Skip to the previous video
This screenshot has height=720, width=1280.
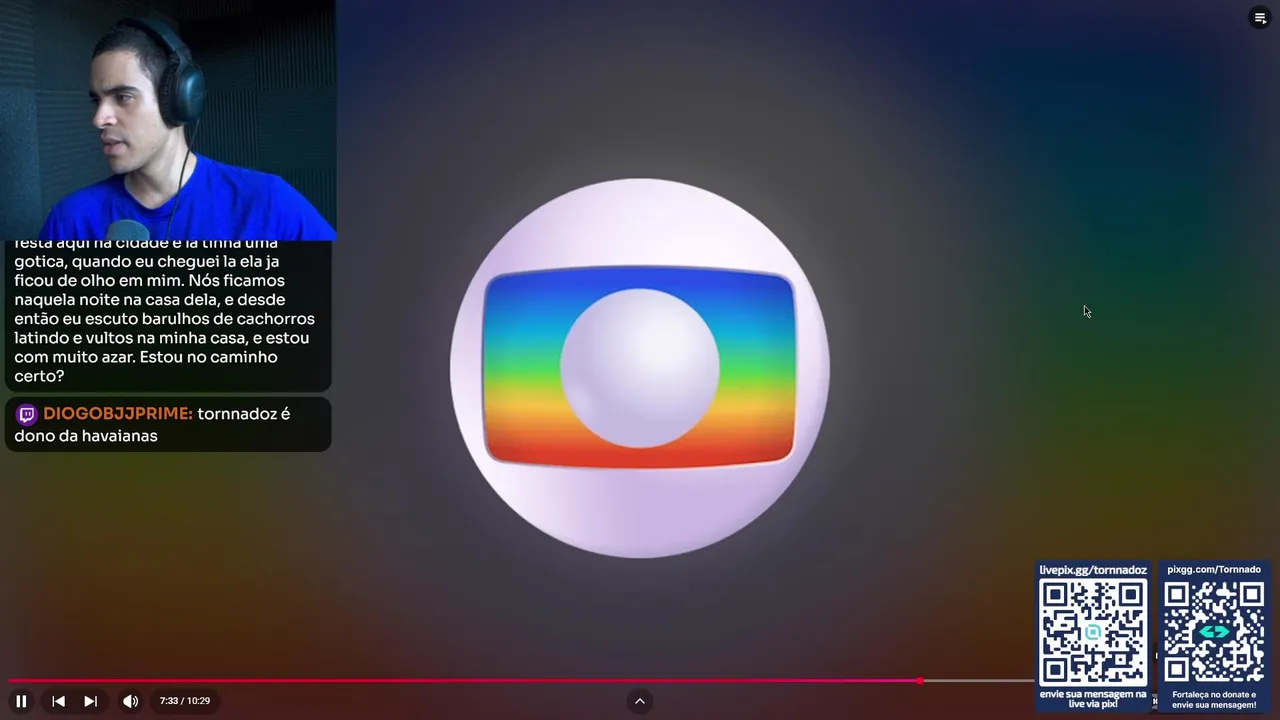(x=58, y=701)
